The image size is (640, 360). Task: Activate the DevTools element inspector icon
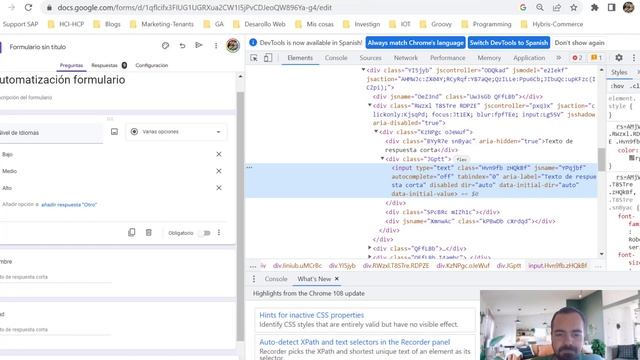pyautogui.click(x=254, y=58)
